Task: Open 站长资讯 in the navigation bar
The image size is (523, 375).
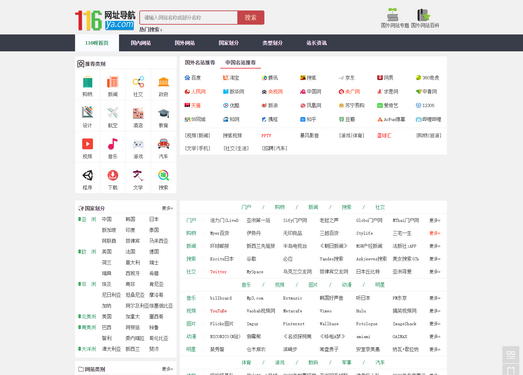Action: (317, 43)
